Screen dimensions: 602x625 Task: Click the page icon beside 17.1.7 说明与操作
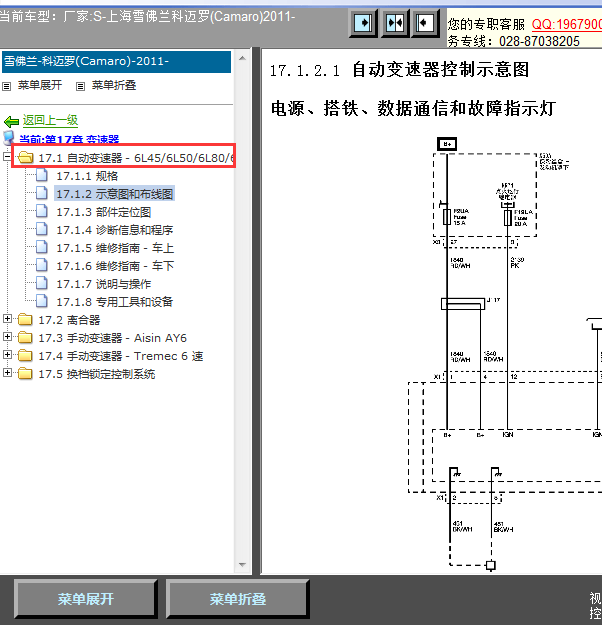[x=42, y=283]
